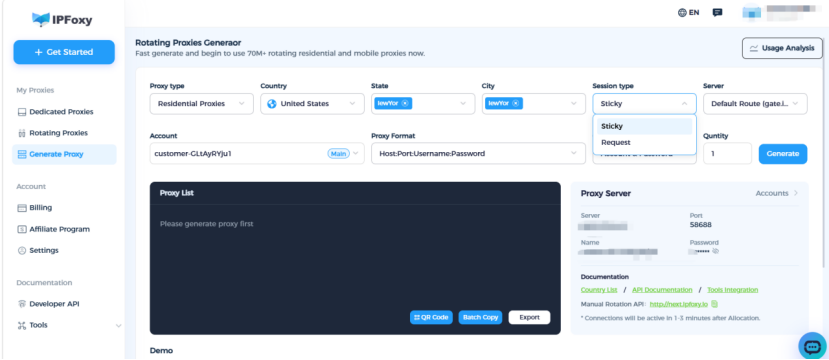Remove the City tag with x icon
The height and width of the screenshot is (360, 829).
515,104
